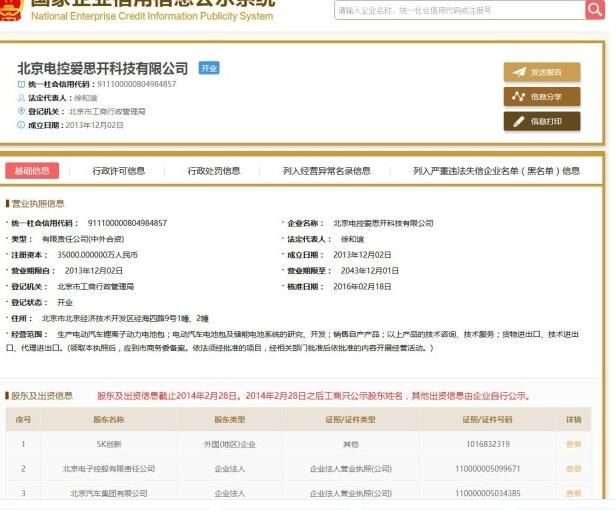Open 列入严重违法失信企业名单(黑名单)信息 tab
This screenshot has height=510, width=616.
pyautogui.click(x=496, y=171)
